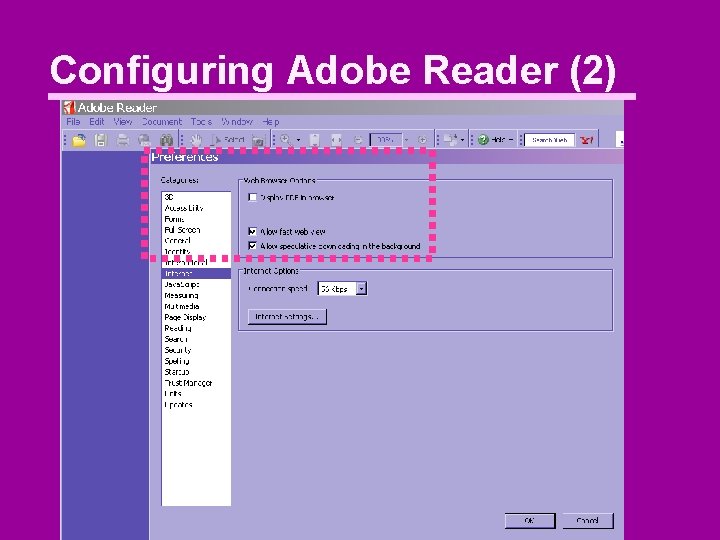Screen dimensions: 720x540
Task: Open the zoom tool dropdown arrow
Action: point(298,140)
